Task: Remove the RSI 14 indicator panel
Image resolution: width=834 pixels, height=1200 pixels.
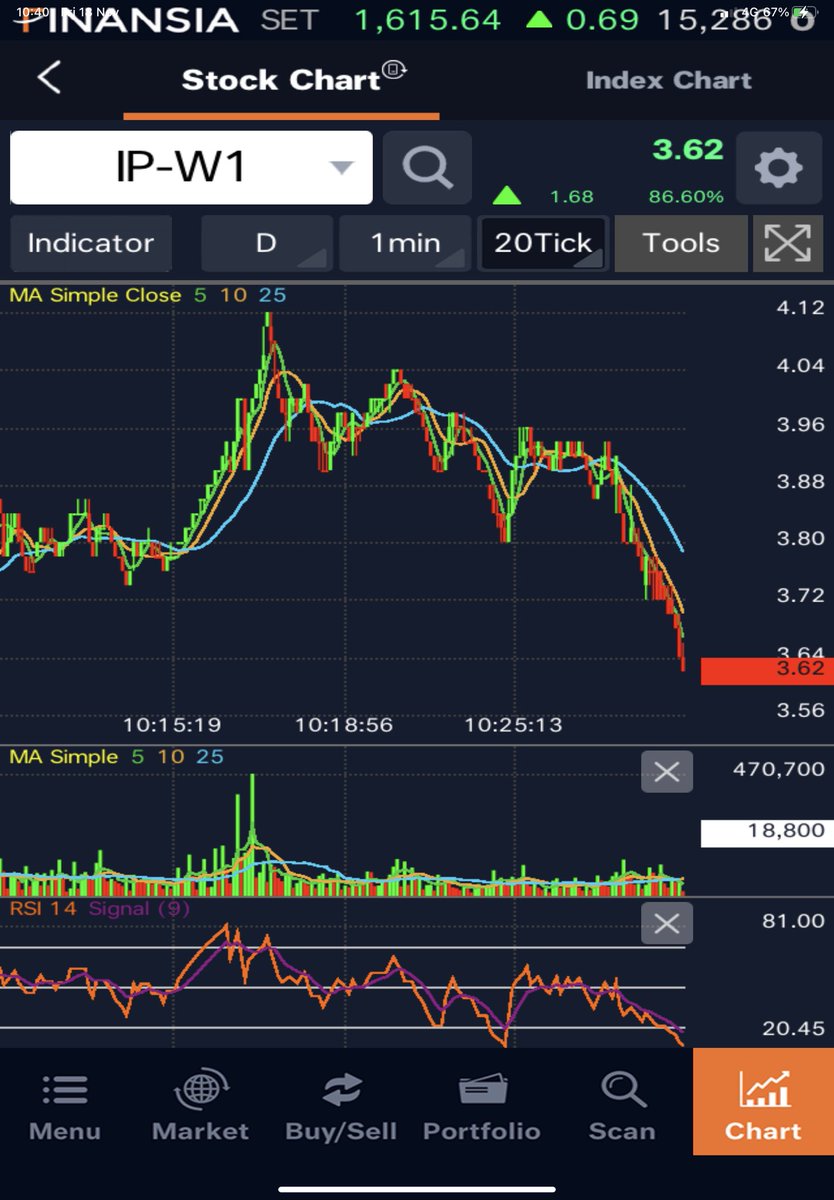Action: point(666,924)
